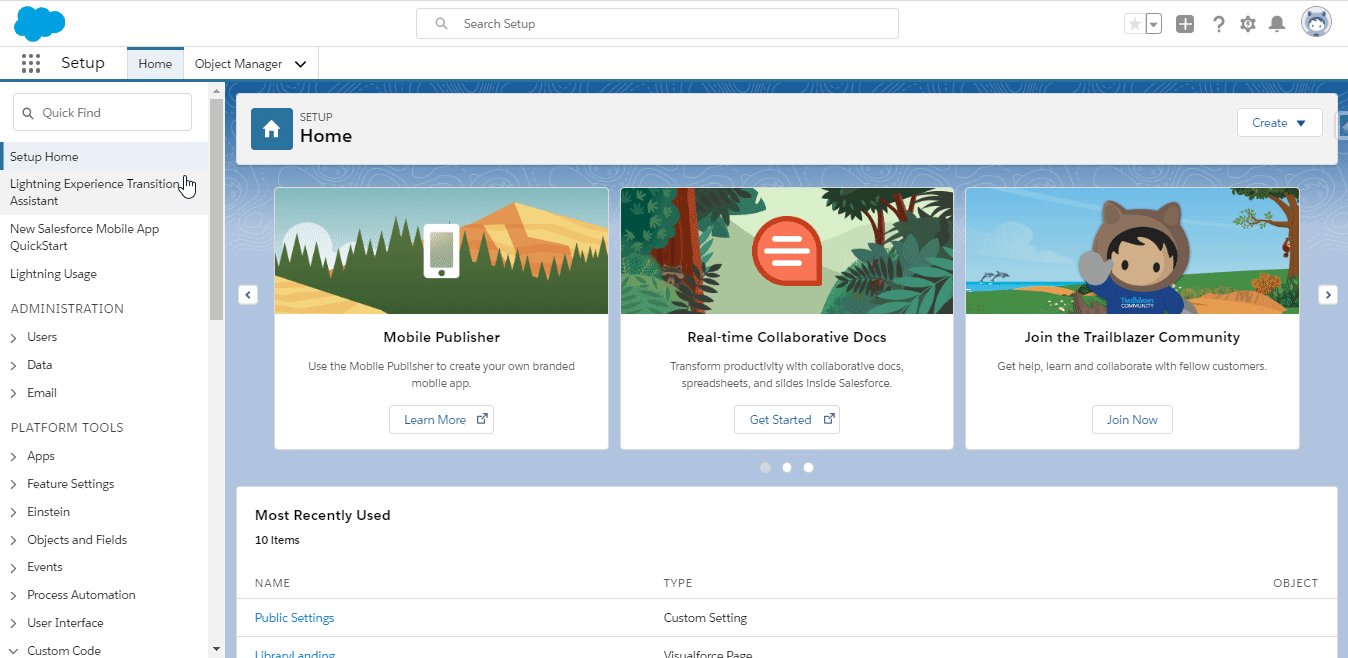Viewport: 1348px width, 658px height.
Task: Click the Trailblazer Community card image
Action: (1132, 251)
